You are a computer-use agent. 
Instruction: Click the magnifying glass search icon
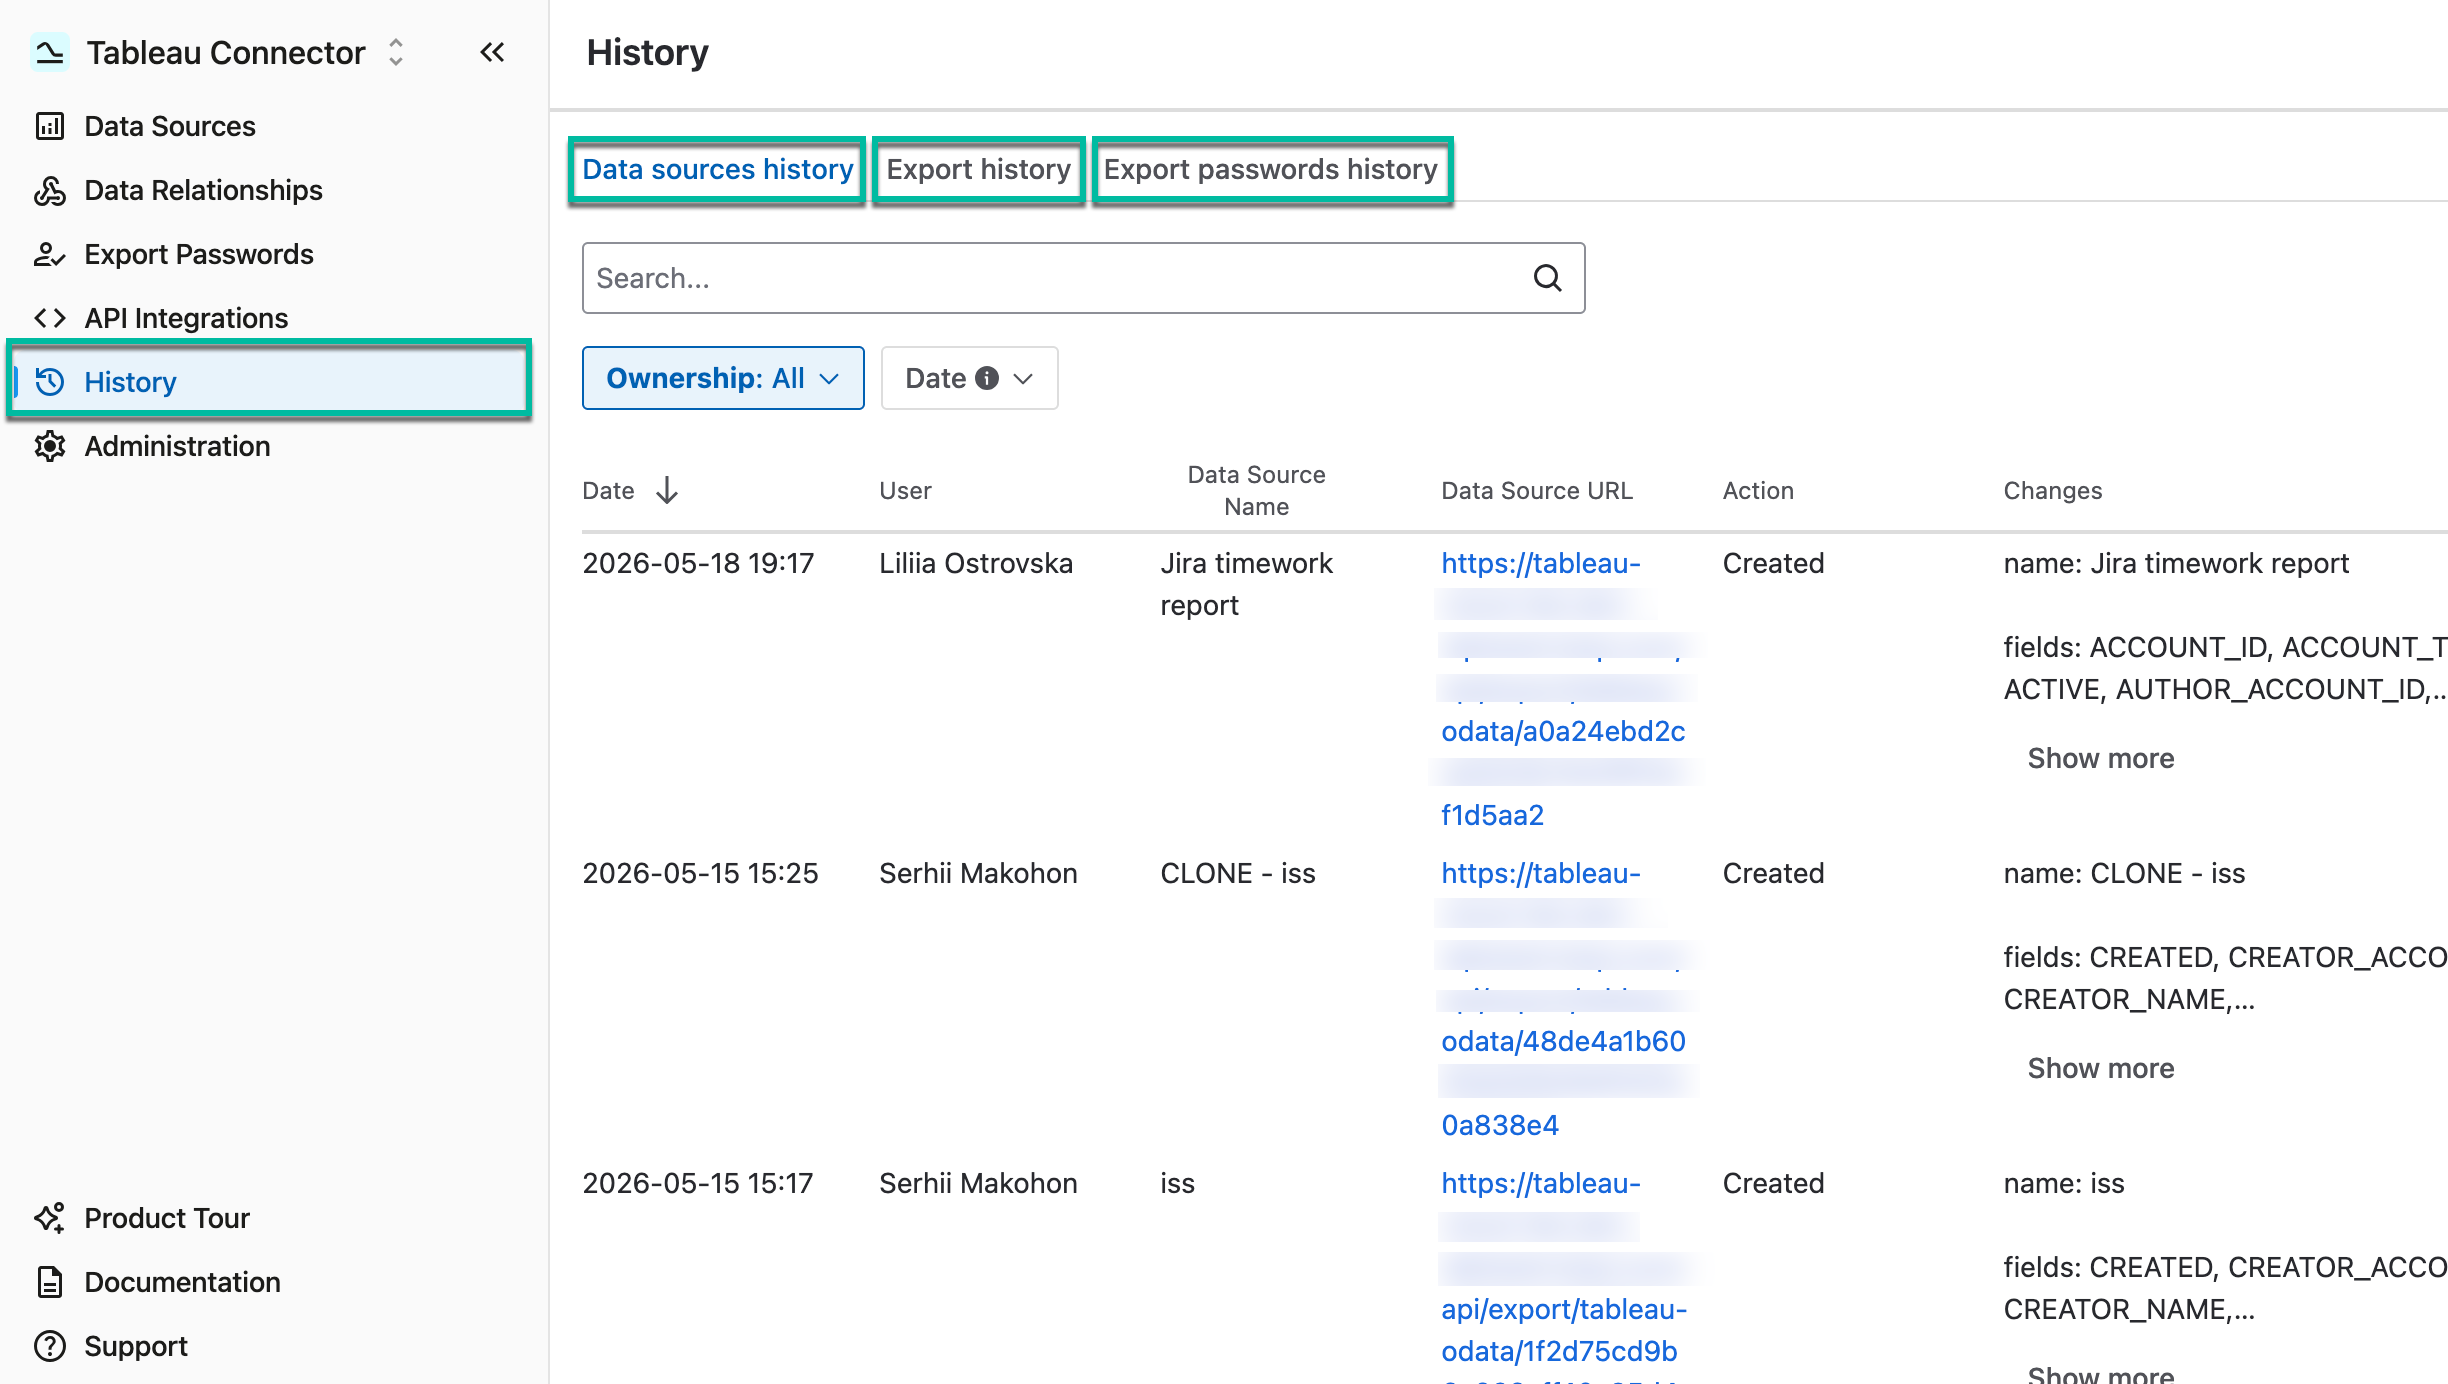click(x=1547, y=278)
